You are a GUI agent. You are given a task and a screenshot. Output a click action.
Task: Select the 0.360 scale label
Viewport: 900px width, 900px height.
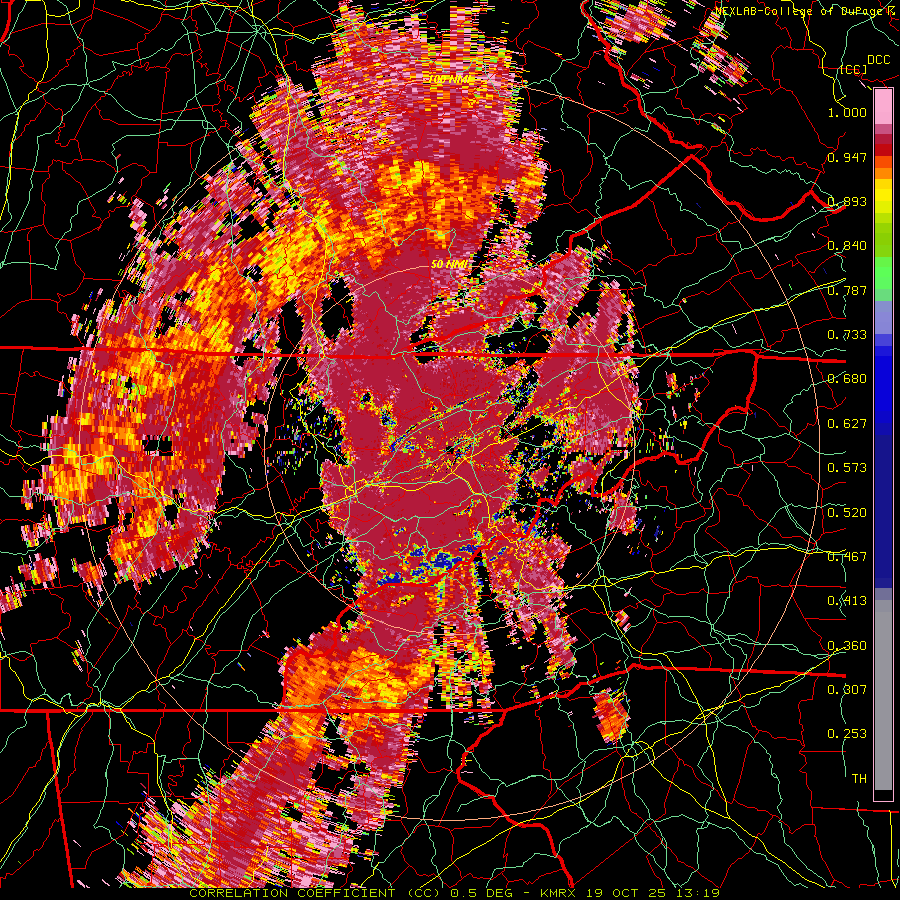(x=847, y=646)
